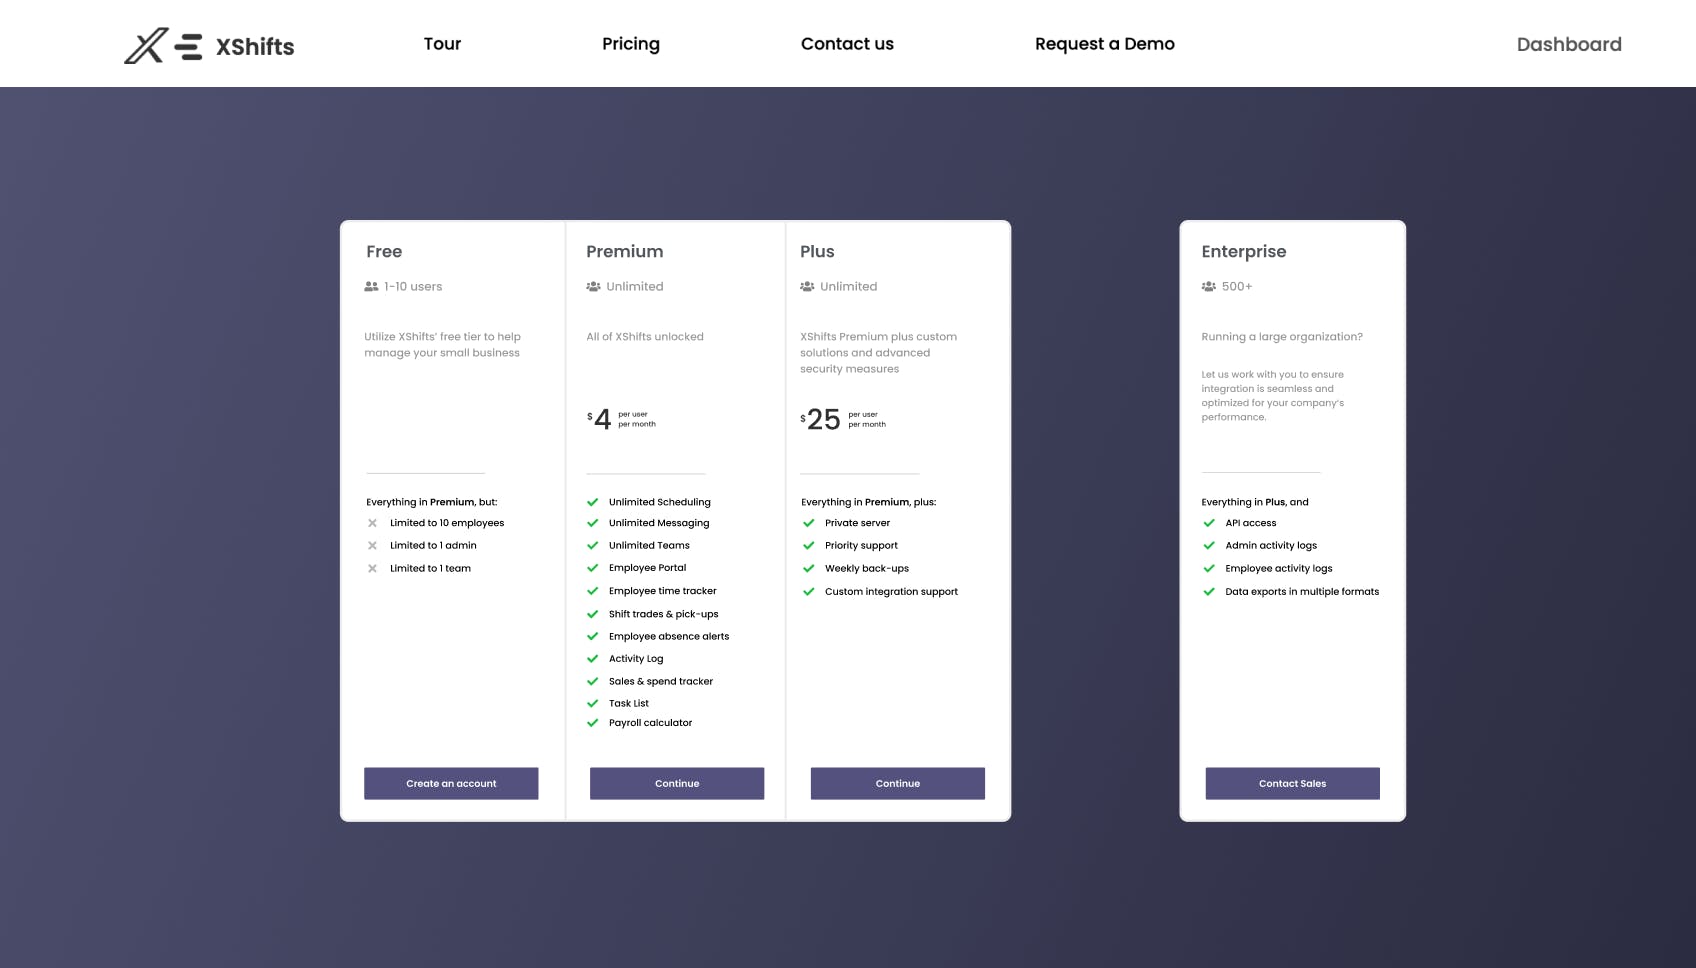Click Continue under the Plus plan
The height and width of the screenshot is (968, 1696).
tap(898, 783)
